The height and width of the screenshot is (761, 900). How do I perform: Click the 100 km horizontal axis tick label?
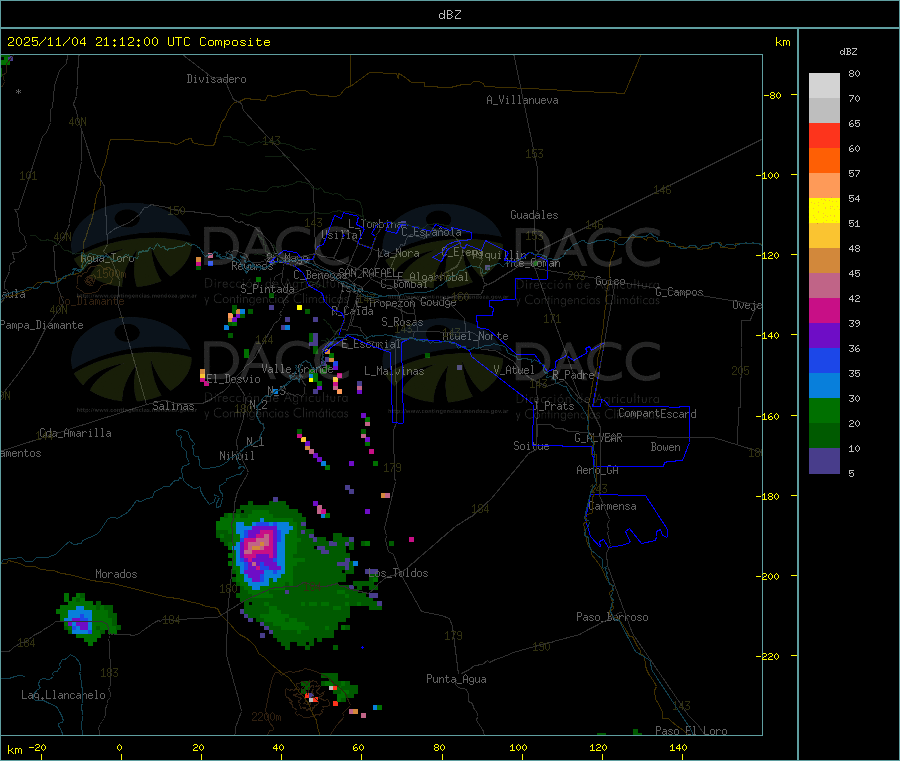(518, 747)
